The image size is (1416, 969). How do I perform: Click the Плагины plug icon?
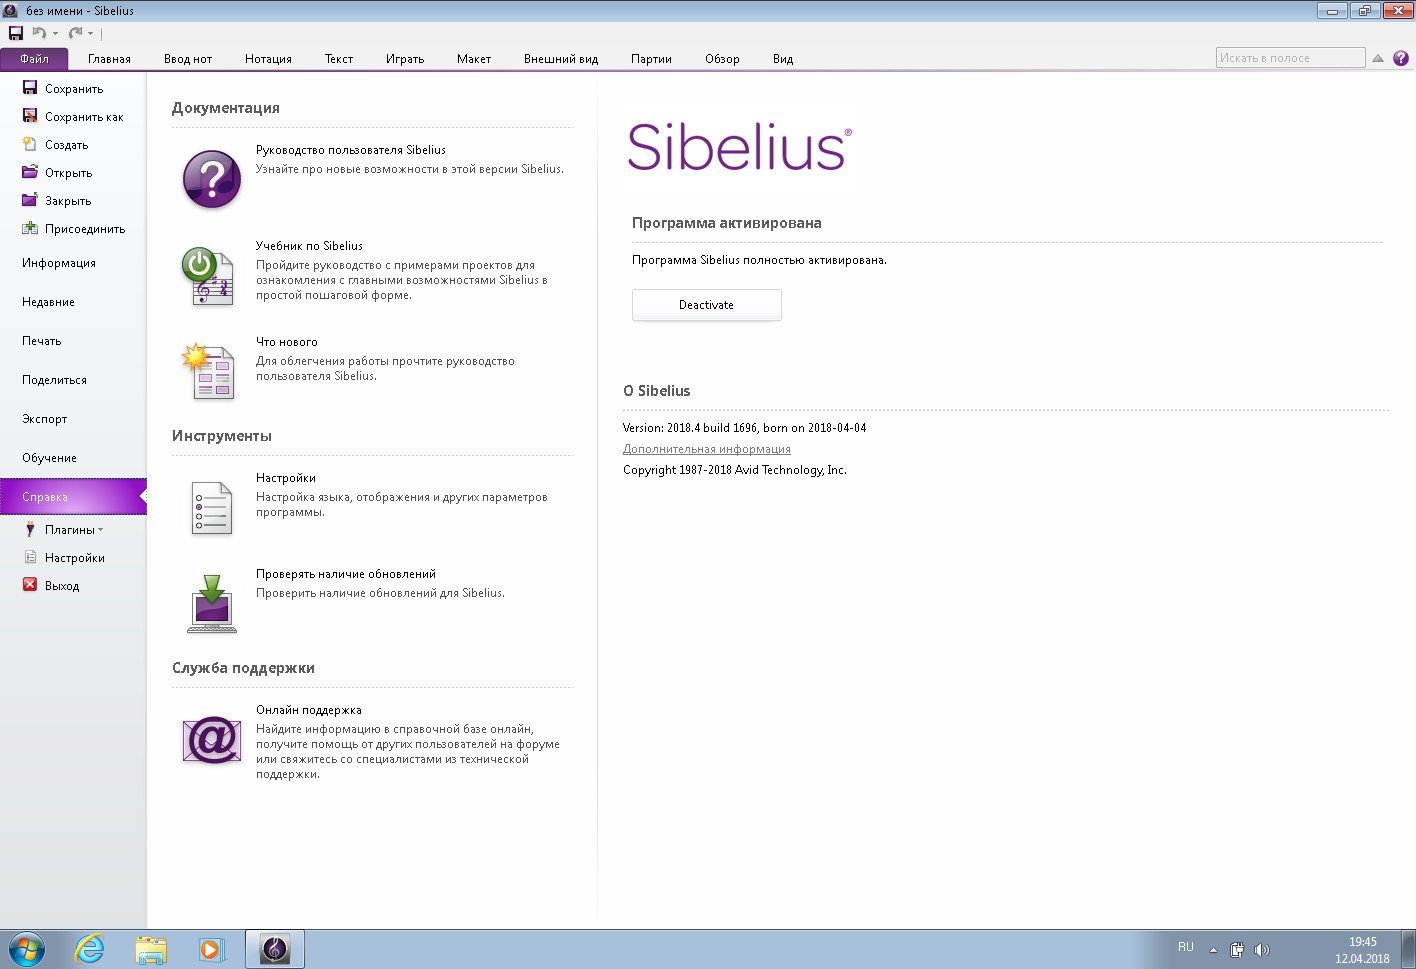pos(30,529)
